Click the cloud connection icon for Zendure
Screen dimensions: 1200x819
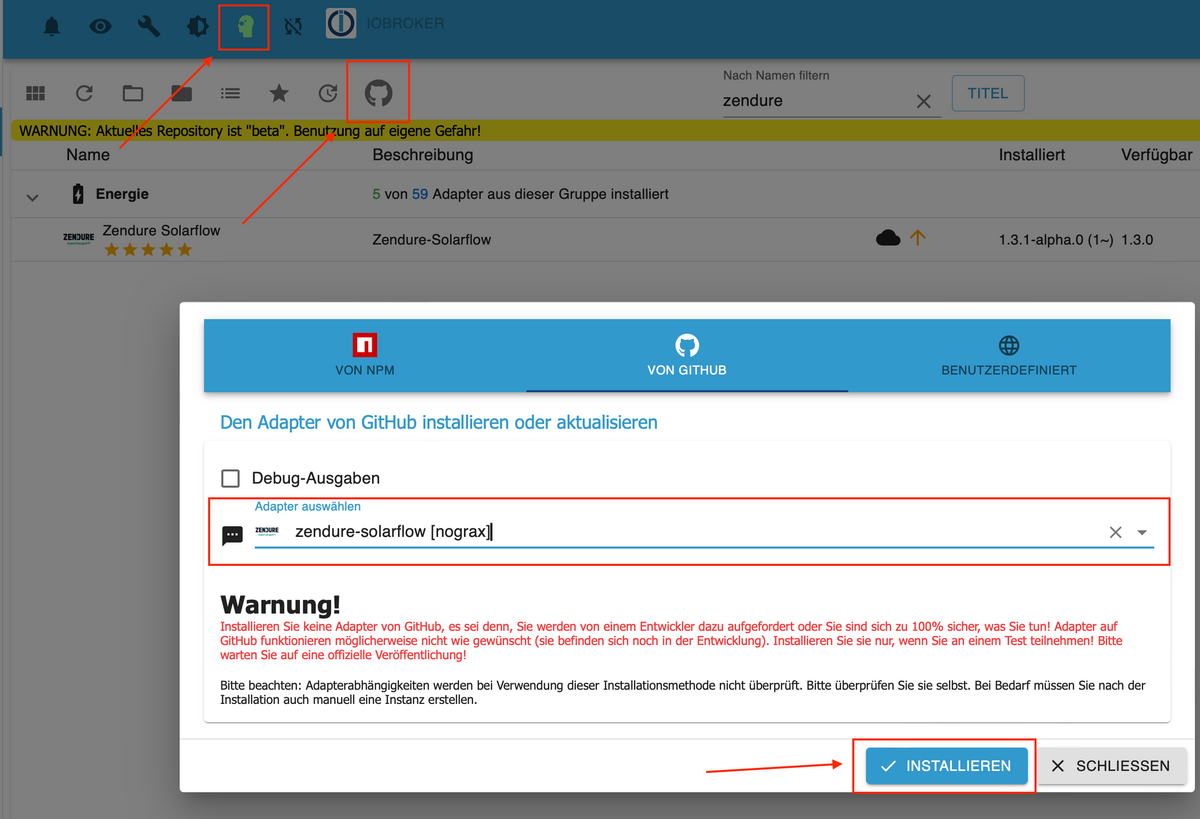pos(888,238)
